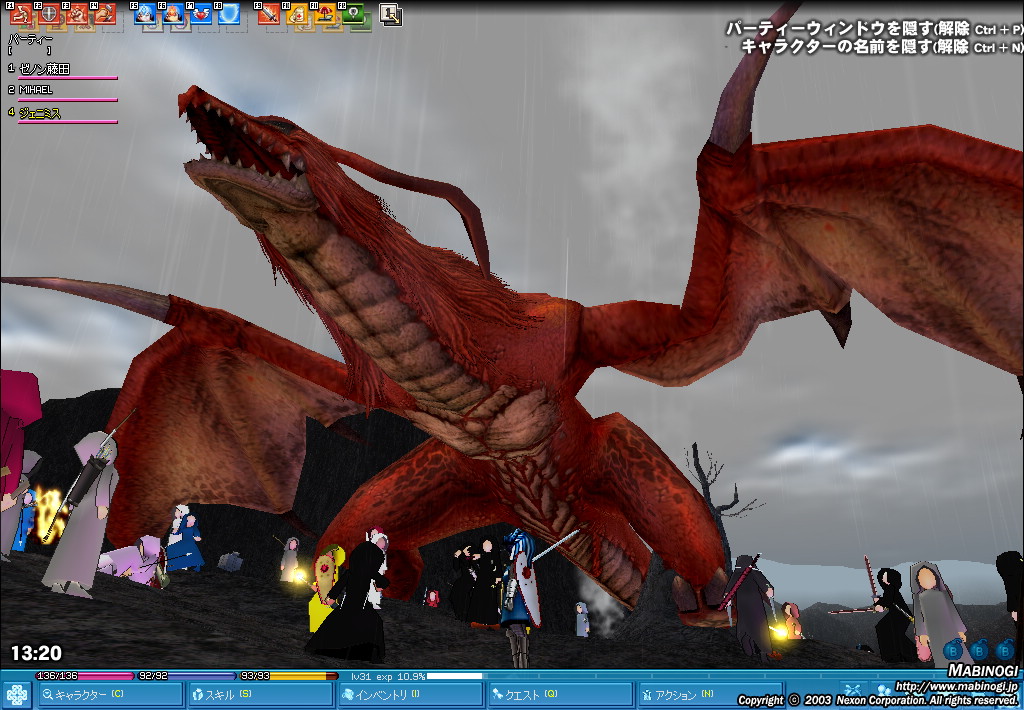Click the last blue B bomb icon

[1005, 650]
